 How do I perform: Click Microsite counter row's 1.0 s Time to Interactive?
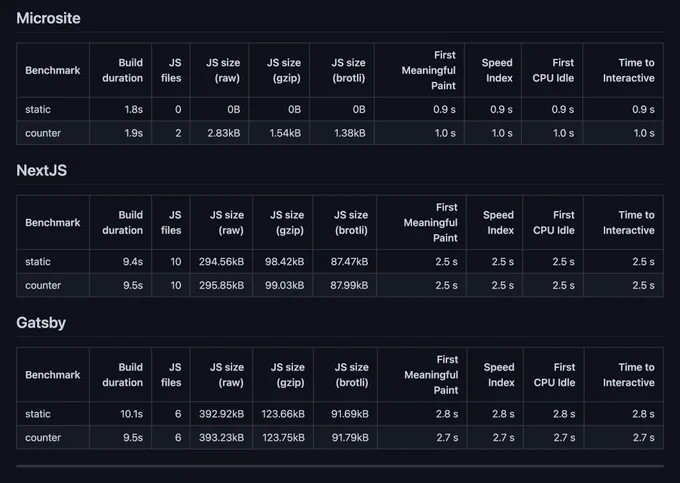click(644, 133)
